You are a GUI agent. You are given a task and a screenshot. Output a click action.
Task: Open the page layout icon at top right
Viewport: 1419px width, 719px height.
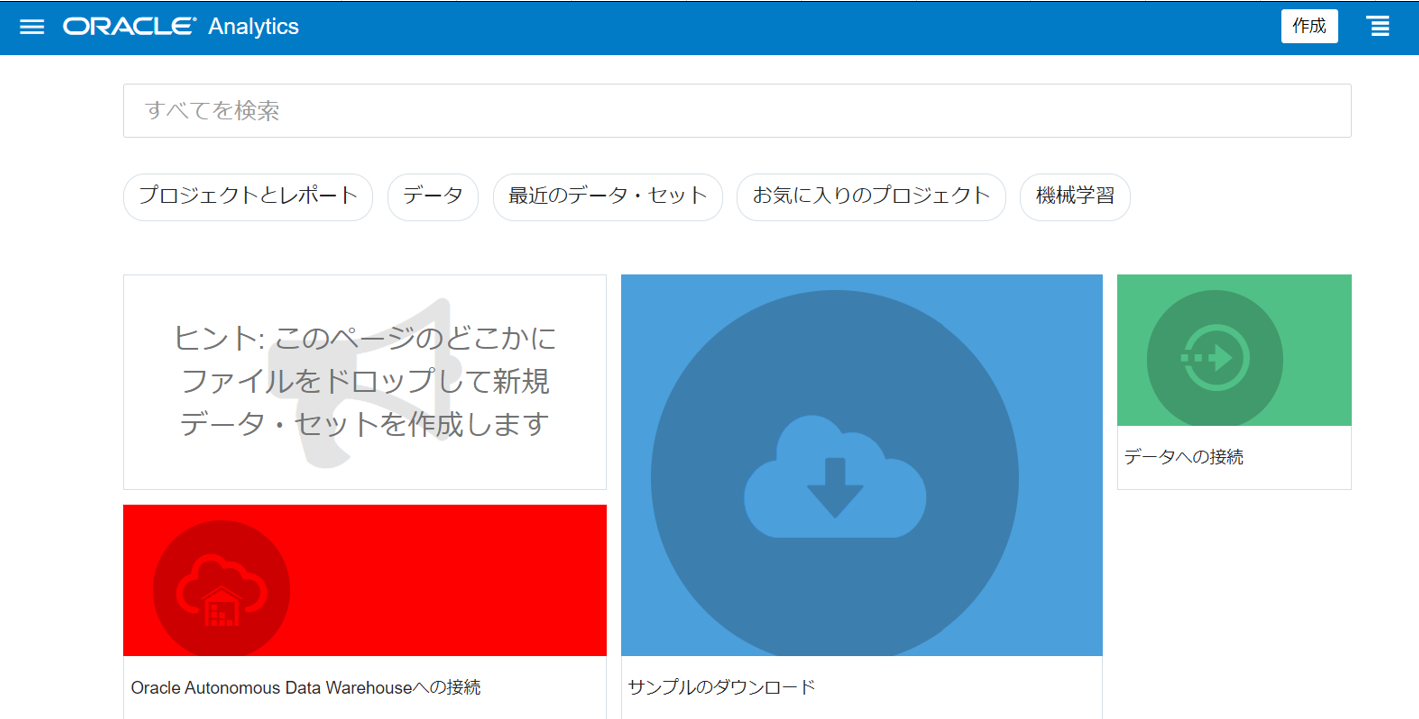[x=1380, y=26]
